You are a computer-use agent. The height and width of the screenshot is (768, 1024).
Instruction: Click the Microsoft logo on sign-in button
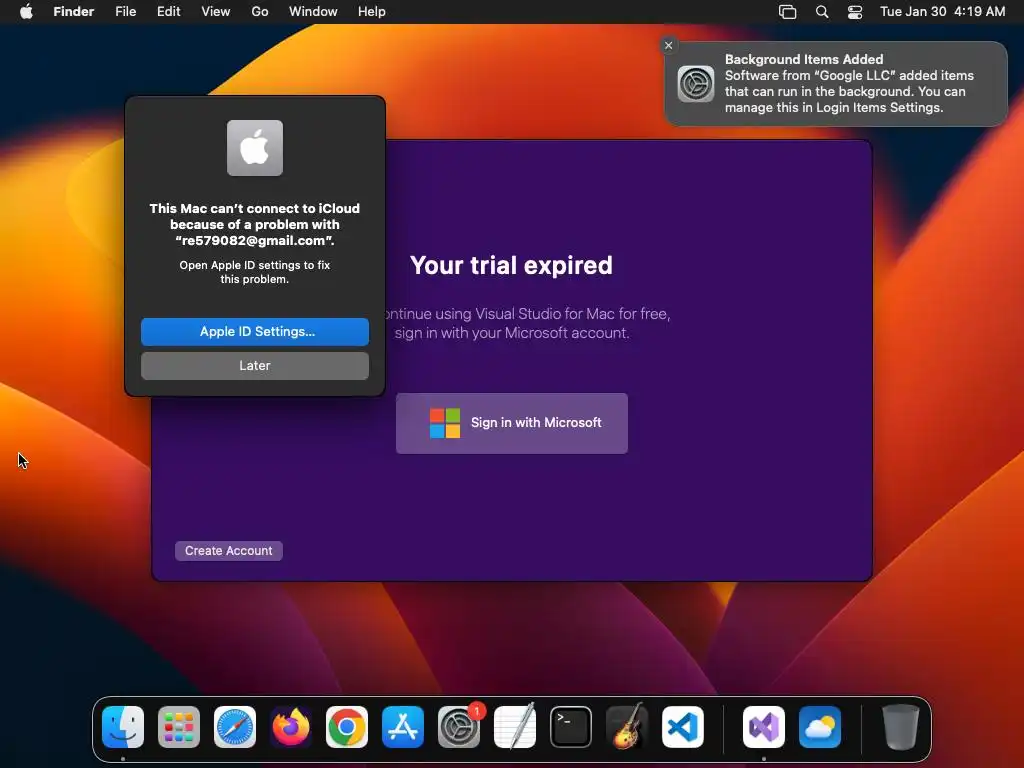click(445, 423)
